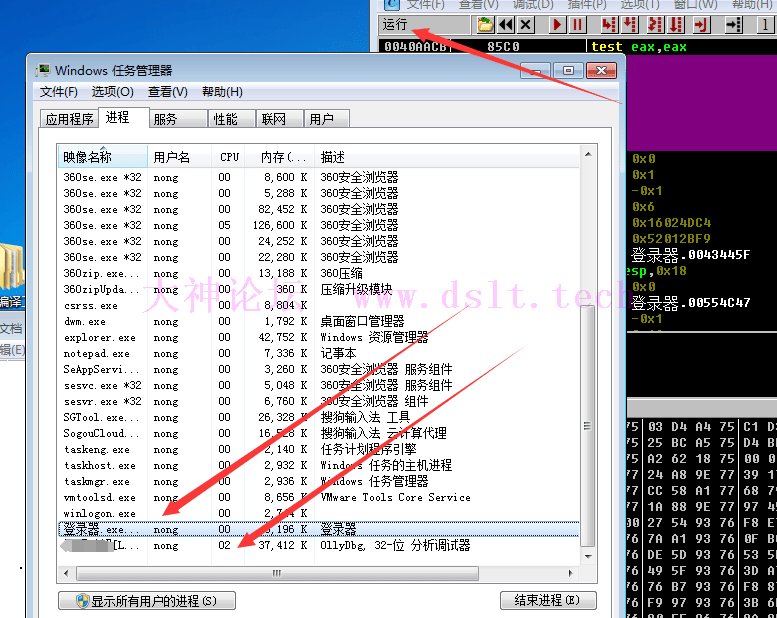Click the horizontal scrollbar thumb

tap(277, 573)
